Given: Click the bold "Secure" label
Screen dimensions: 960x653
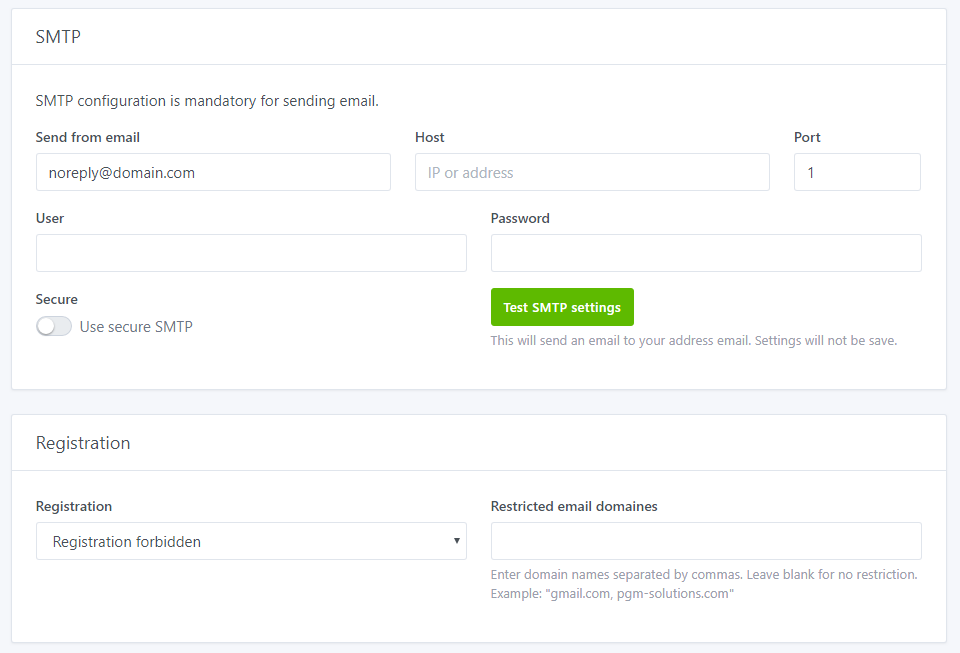Looking at the screenshot, I should pos(57,299).
